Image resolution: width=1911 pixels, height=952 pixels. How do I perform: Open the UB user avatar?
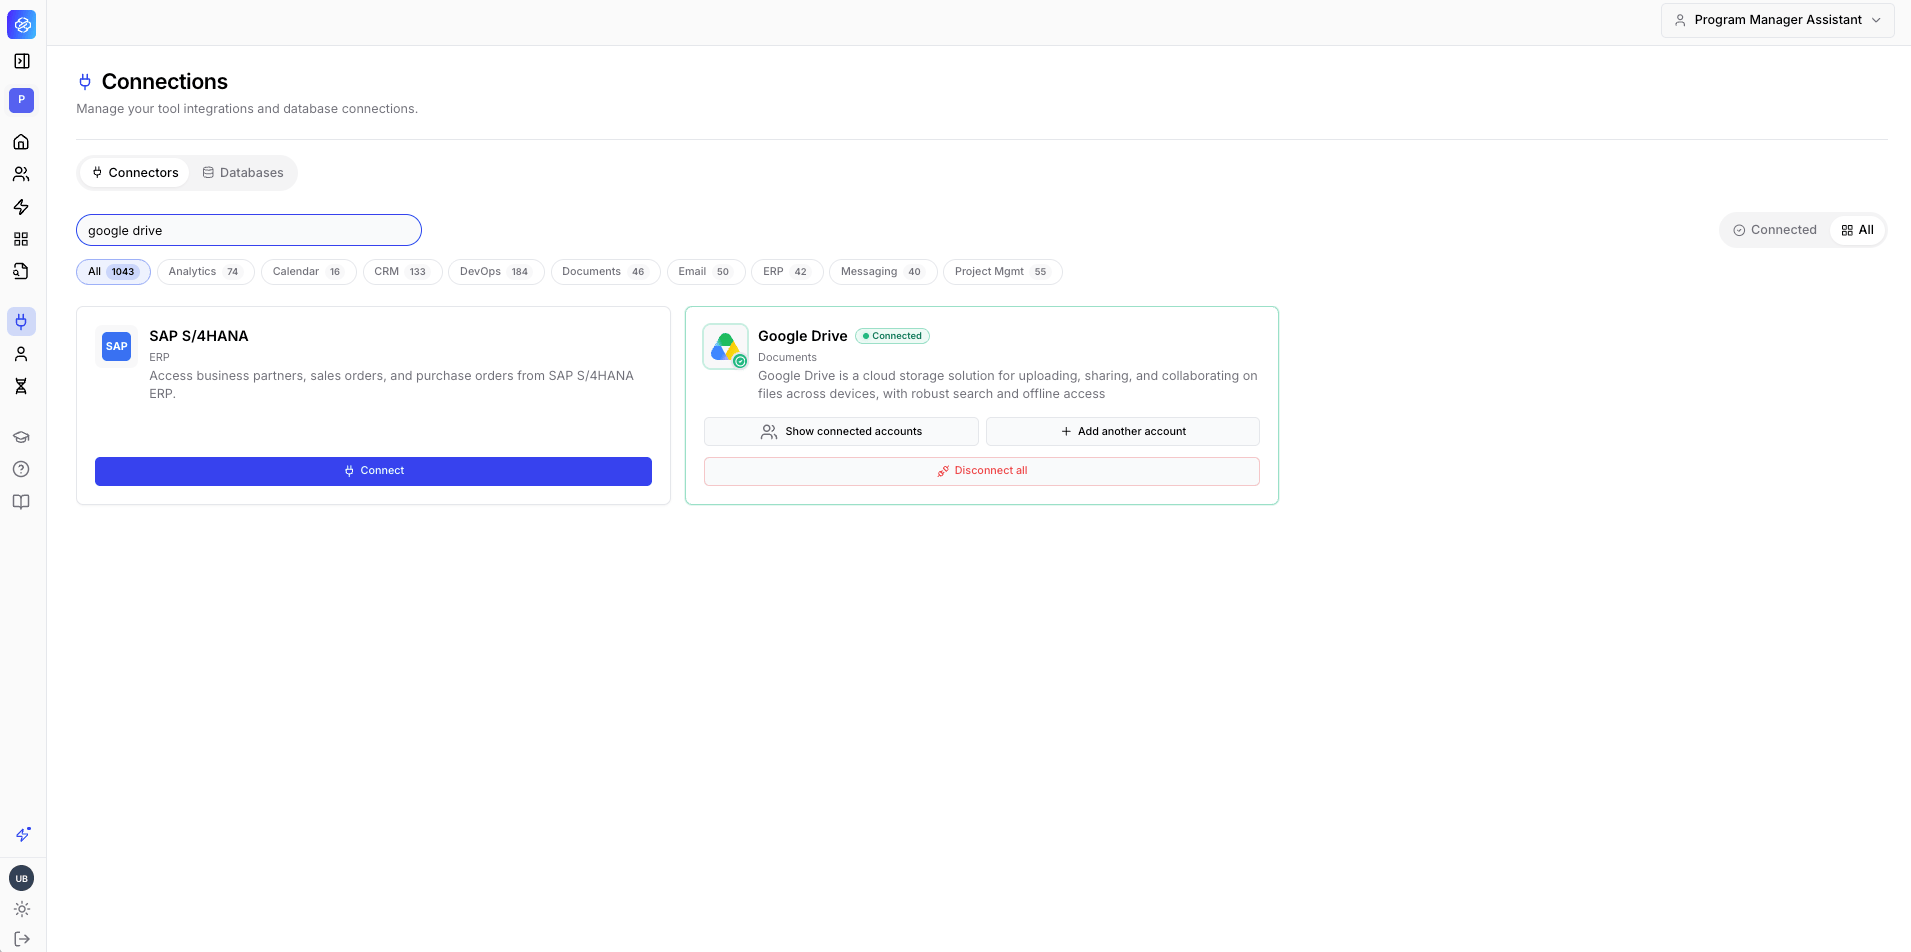pyautogui.click(x=21, y=878)
